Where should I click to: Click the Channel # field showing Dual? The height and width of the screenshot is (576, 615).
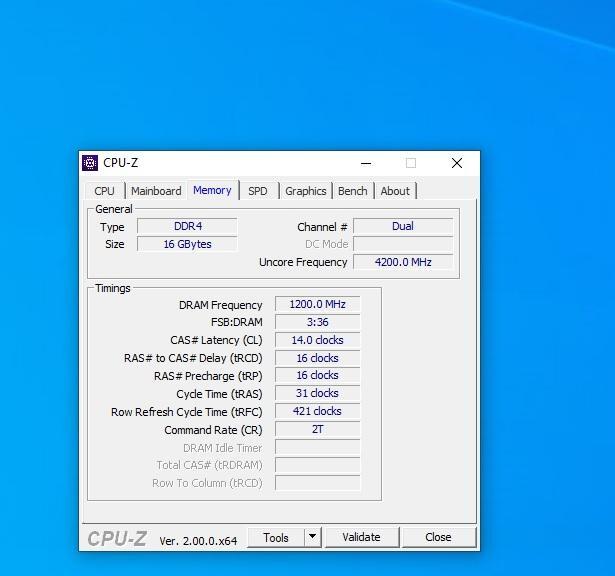(x=403, y=226)
